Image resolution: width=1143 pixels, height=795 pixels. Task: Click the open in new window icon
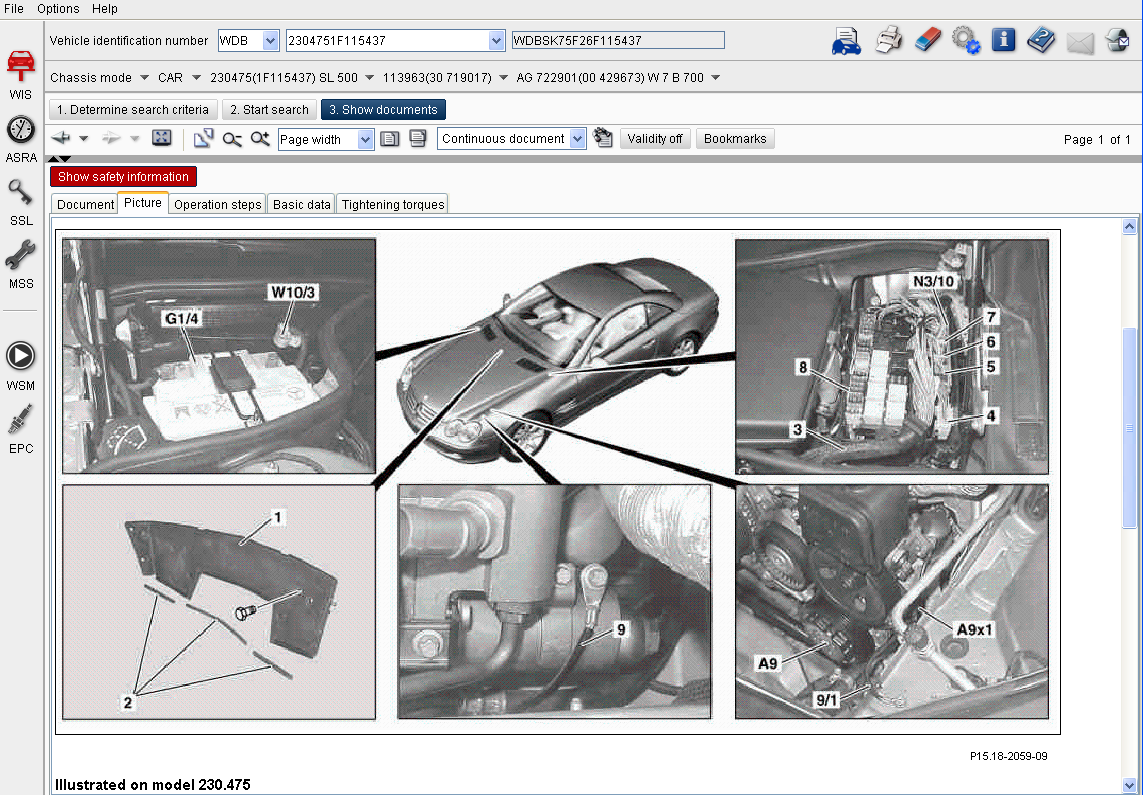tap(203, 138)
